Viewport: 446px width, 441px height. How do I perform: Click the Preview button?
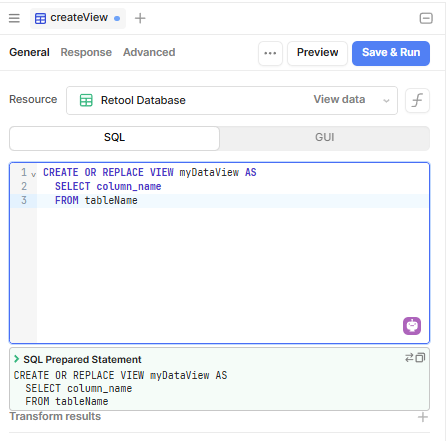[x=317, y=53]
